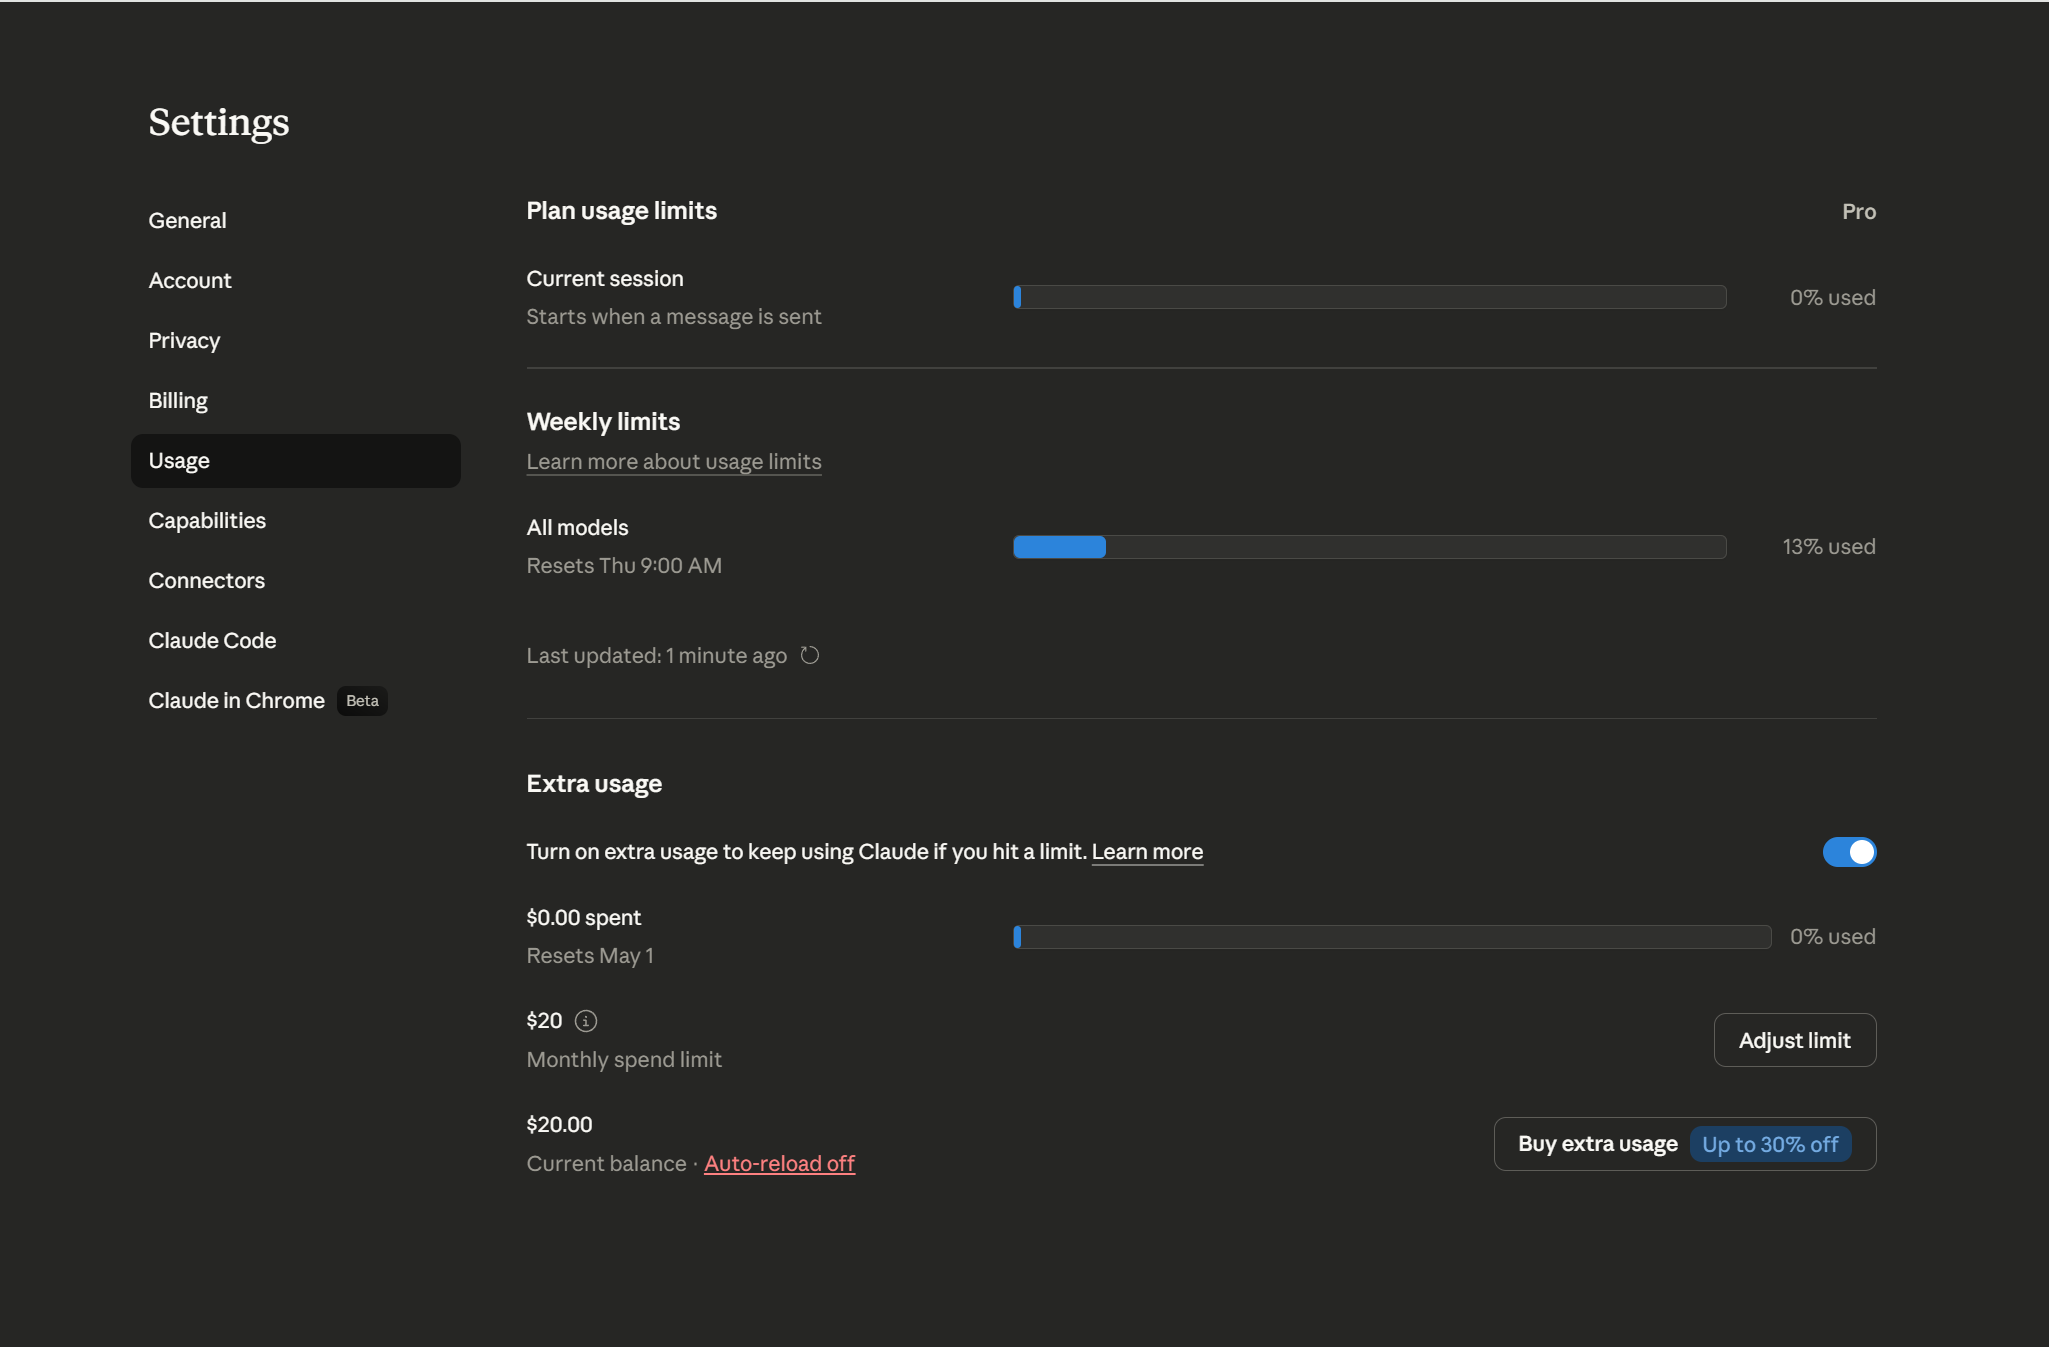The image size is (2049, 1347).
Task: Open the Learn more about usage limits link
Action: (673, 461)
